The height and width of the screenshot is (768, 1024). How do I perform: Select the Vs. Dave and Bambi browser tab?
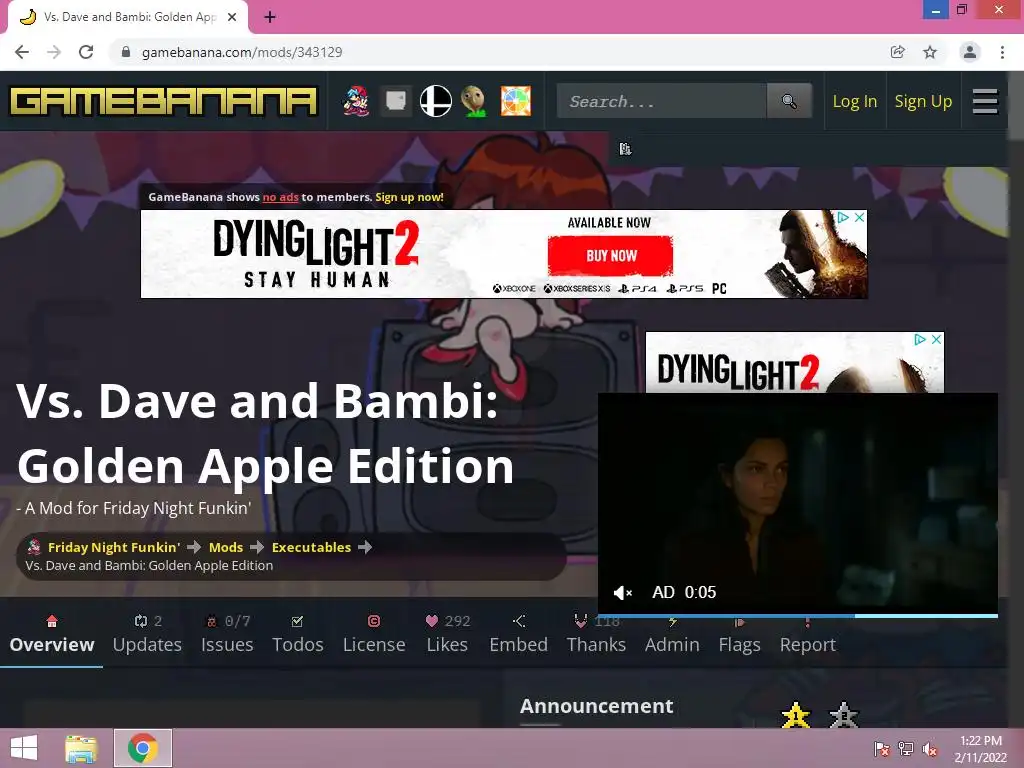(128, 17)
